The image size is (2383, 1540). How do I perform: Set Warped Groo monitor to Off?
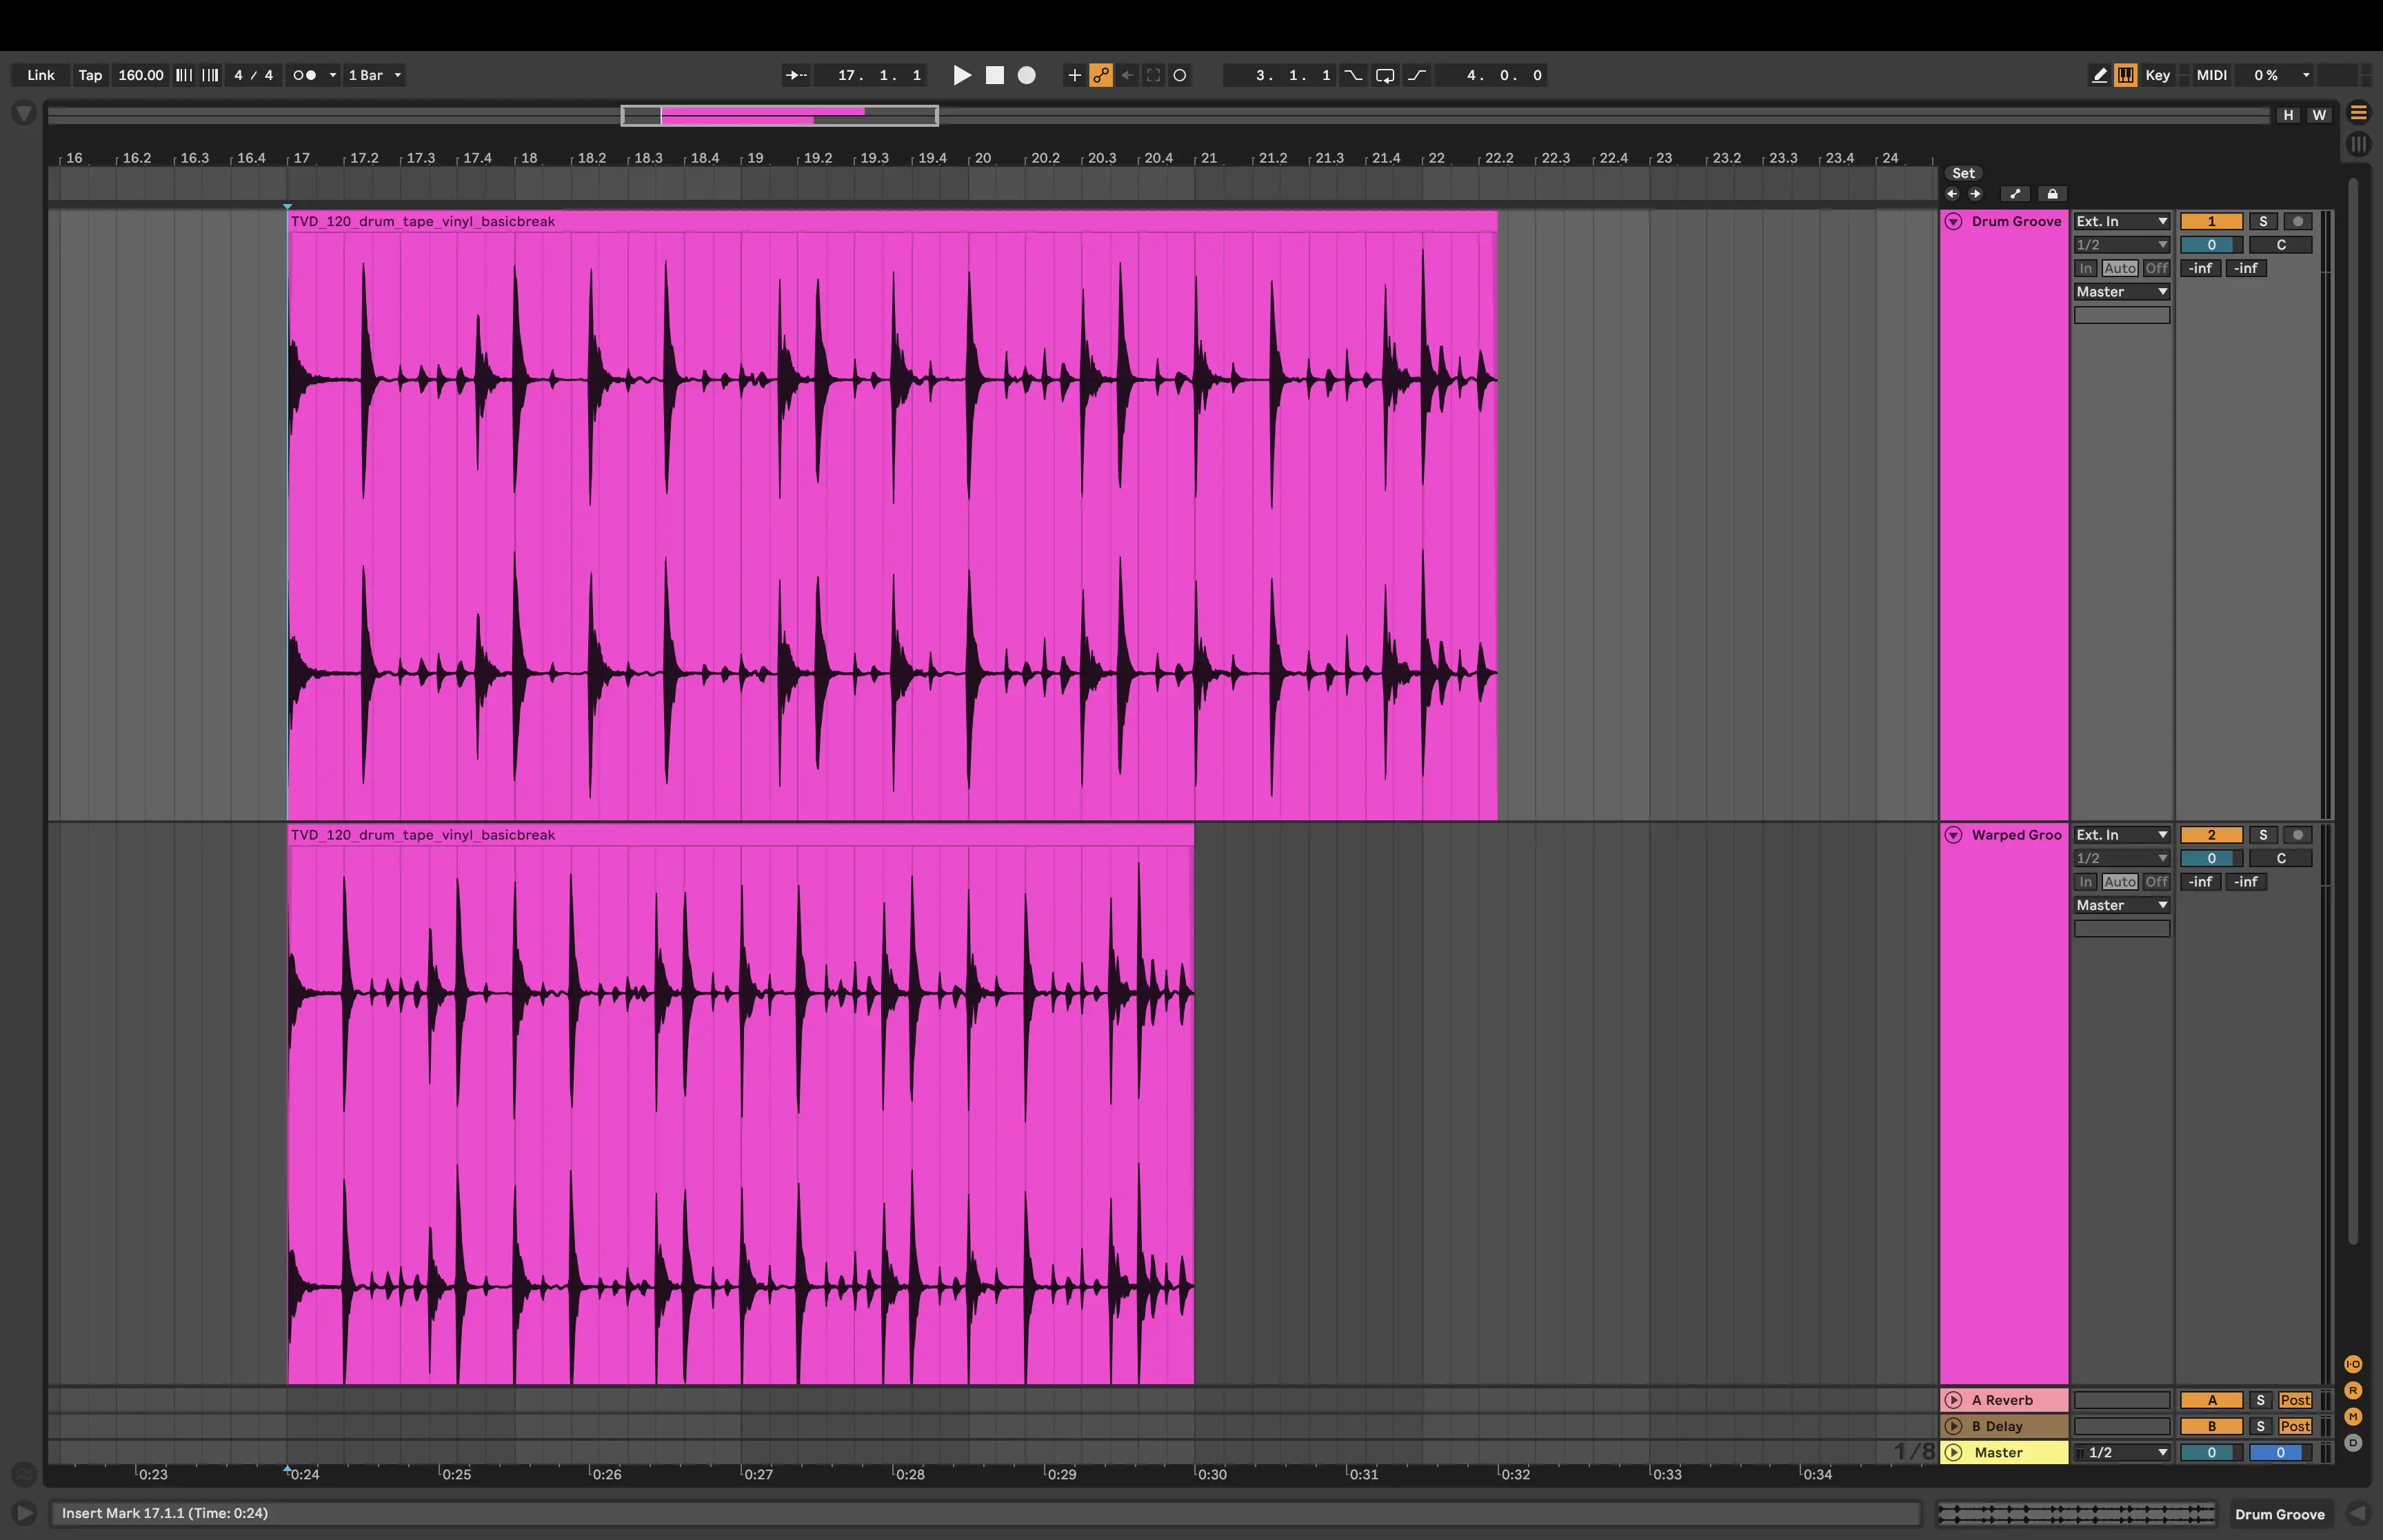[2156, 882]
